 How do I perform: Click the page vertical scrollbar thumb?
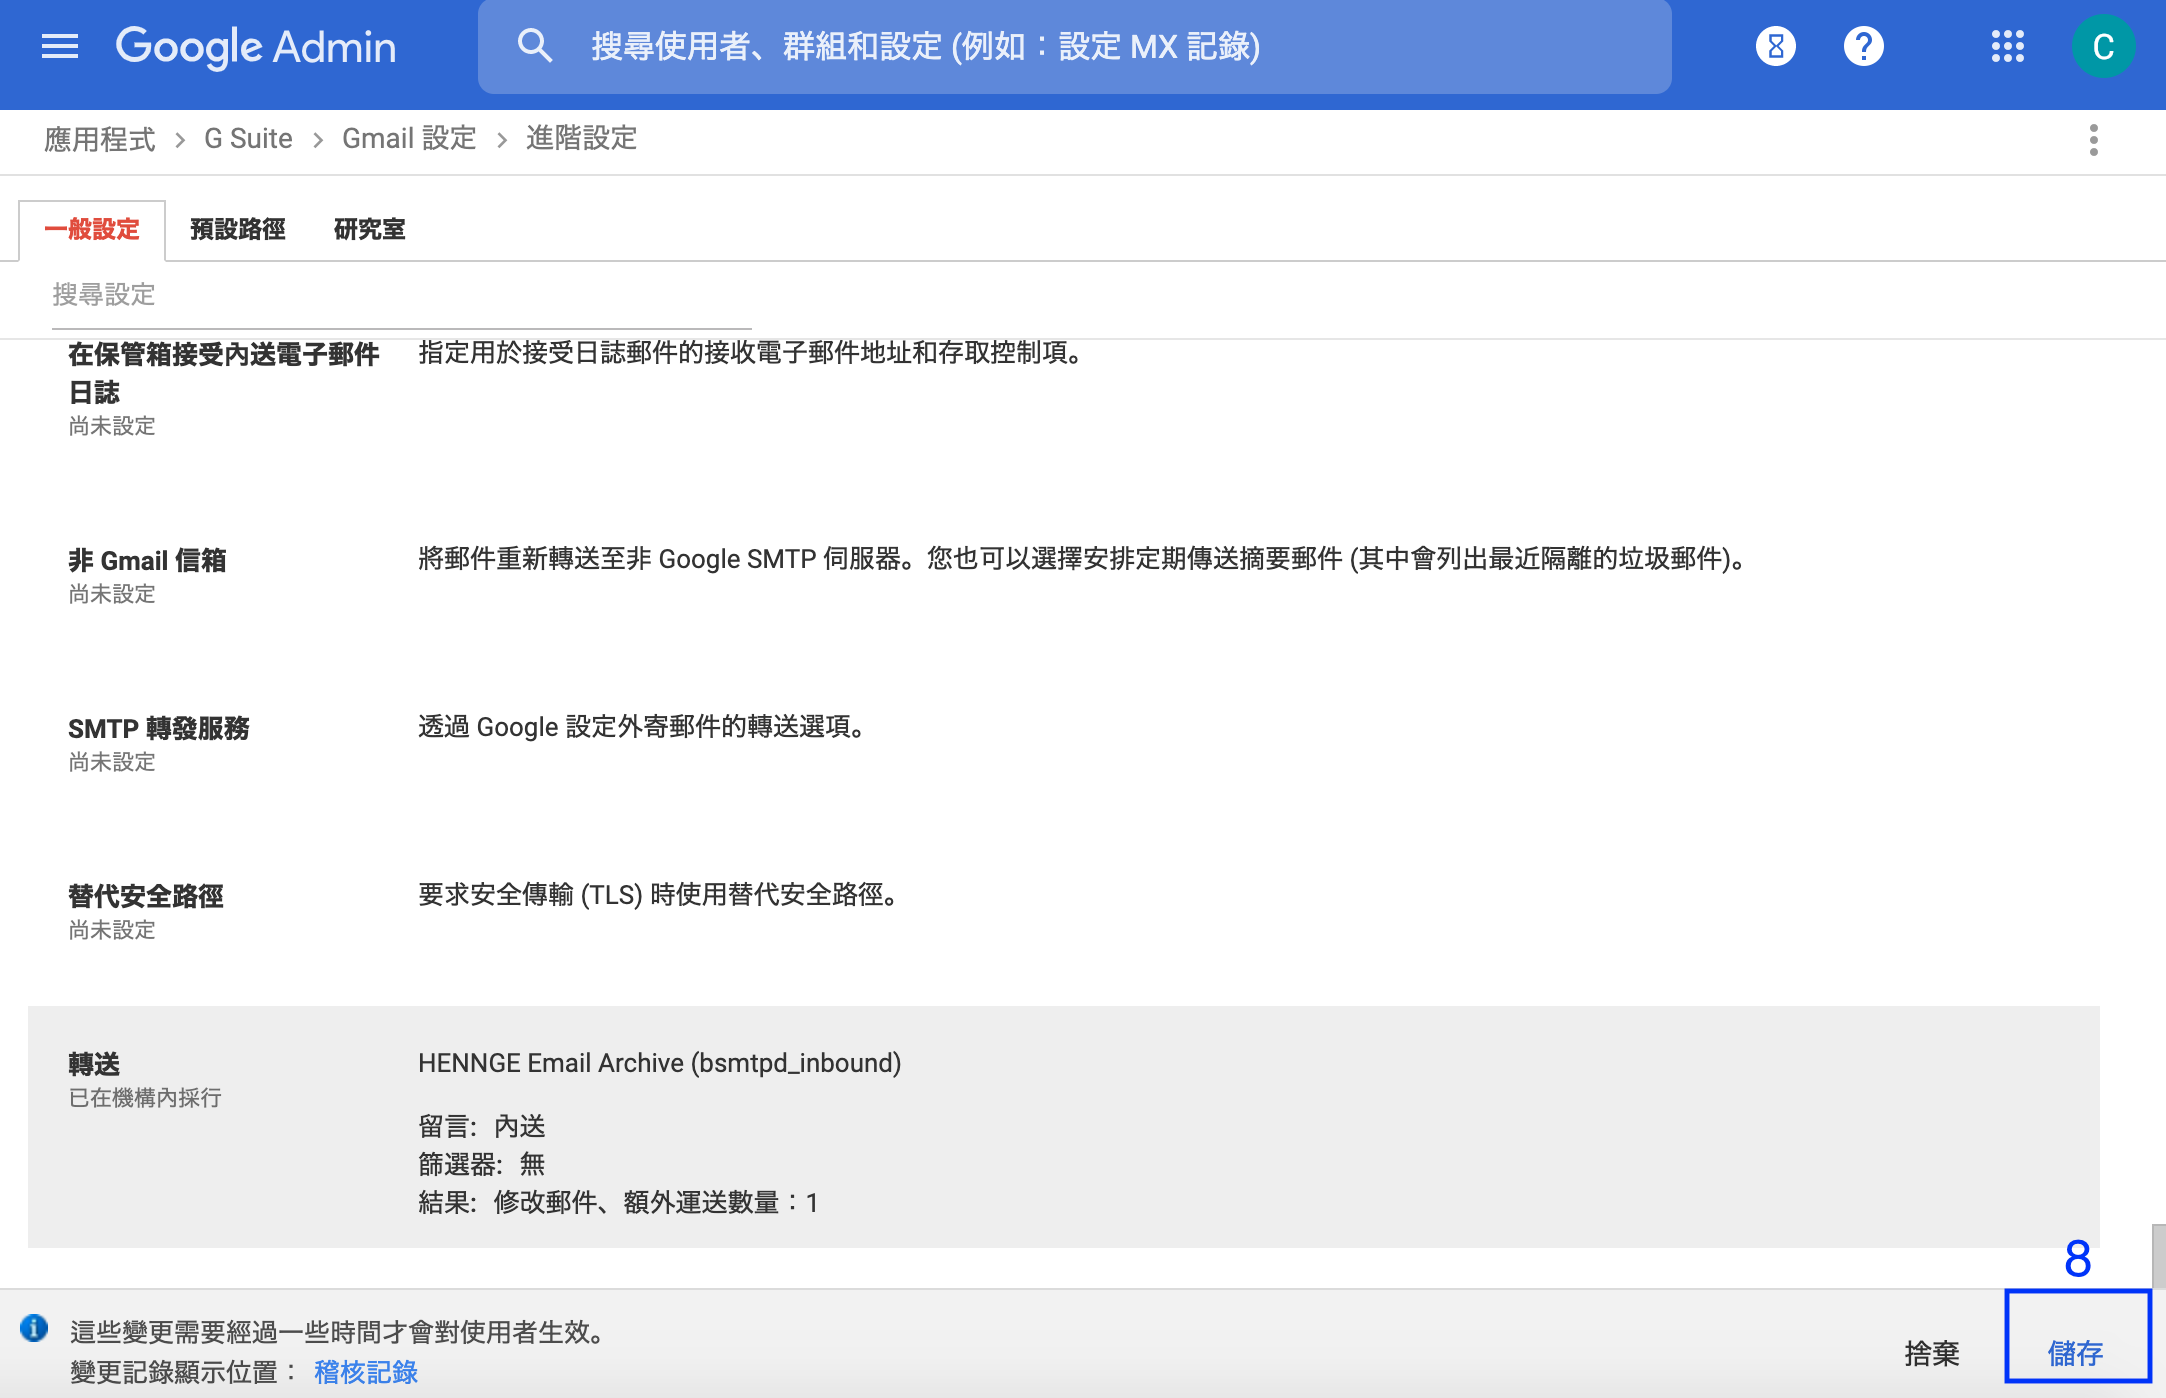click(2158, 1256)
